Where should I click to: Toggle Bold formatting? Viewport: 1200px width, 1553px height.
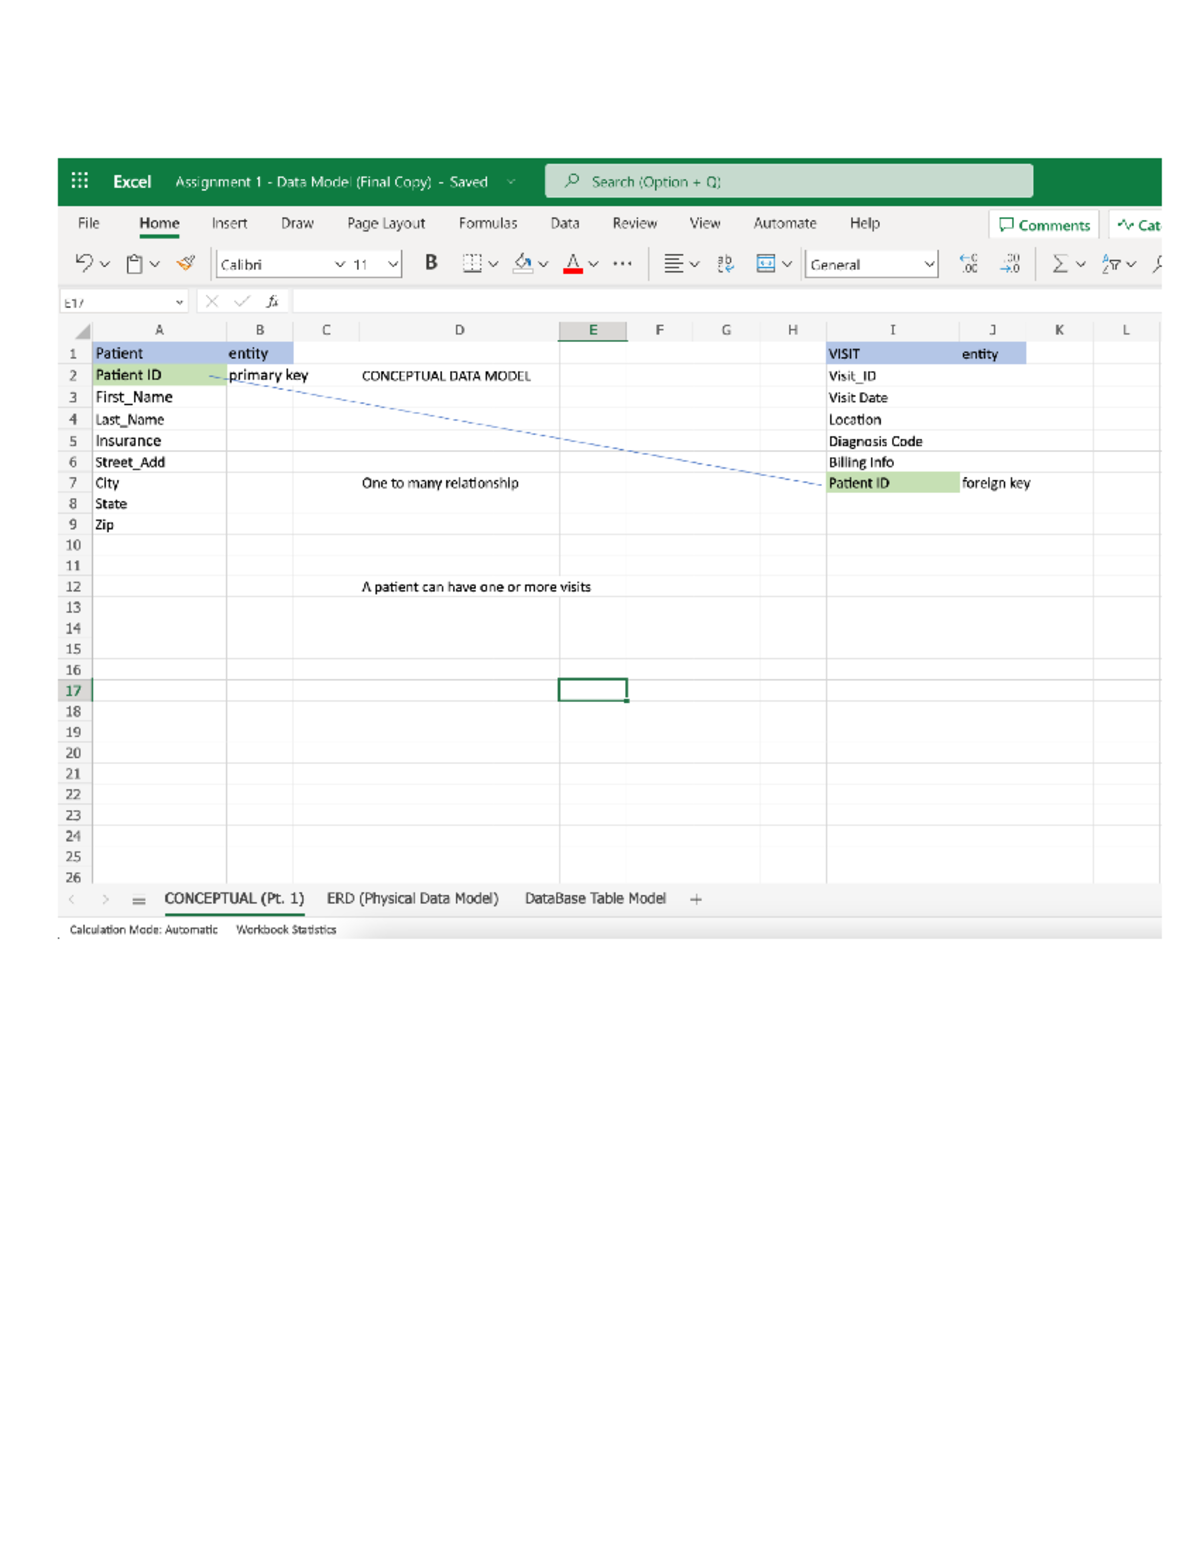click(x=431, y=263)
